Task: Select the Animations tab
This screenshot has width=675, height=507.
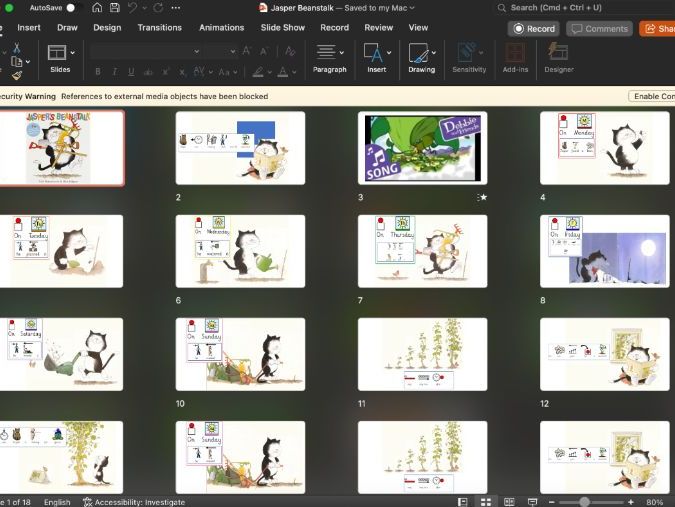Action: click(222, 28)
